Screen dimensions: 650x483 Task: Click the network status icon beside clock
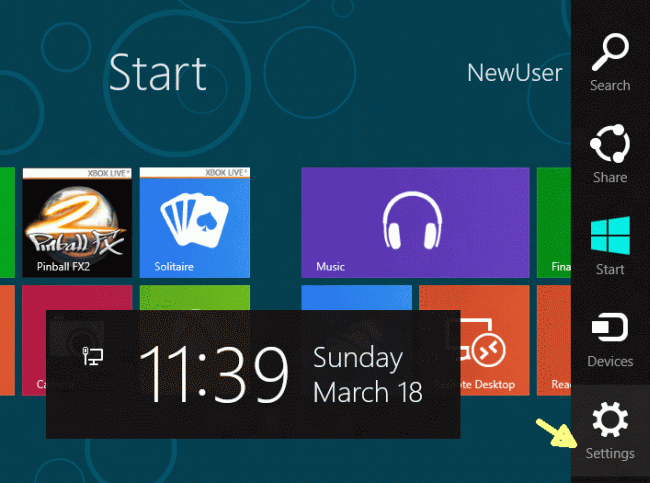click(93, 356)
